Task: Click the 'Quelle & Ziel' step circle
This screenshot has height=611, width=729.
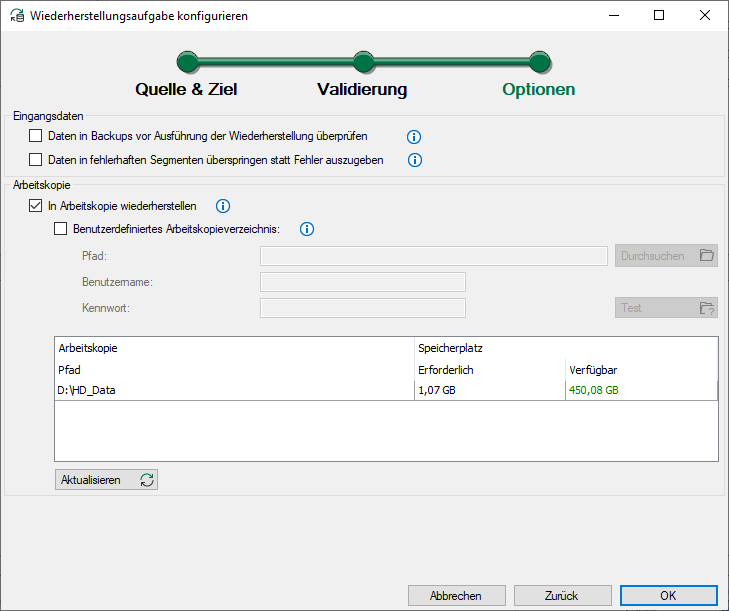Action: pos(188,63)
